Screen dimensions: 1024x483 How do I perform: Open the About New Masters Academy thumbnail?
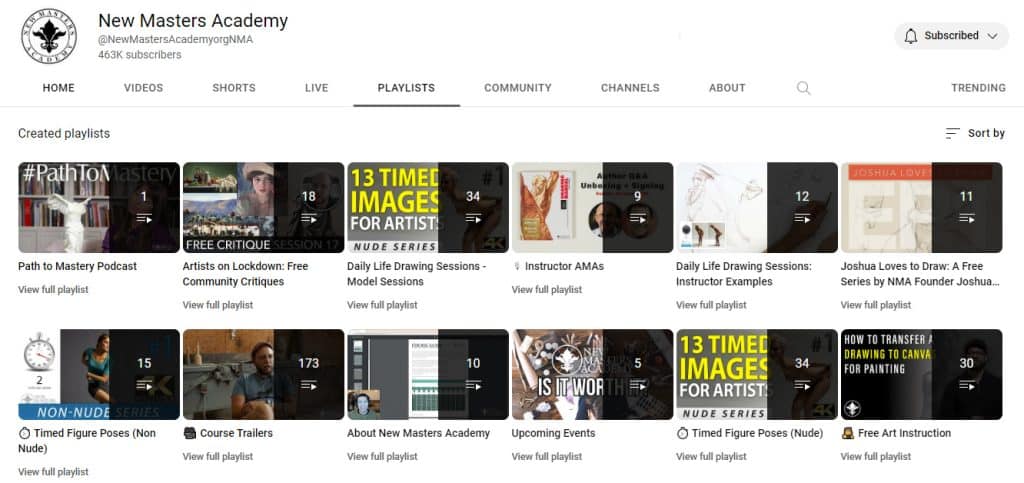pos(428,375)
